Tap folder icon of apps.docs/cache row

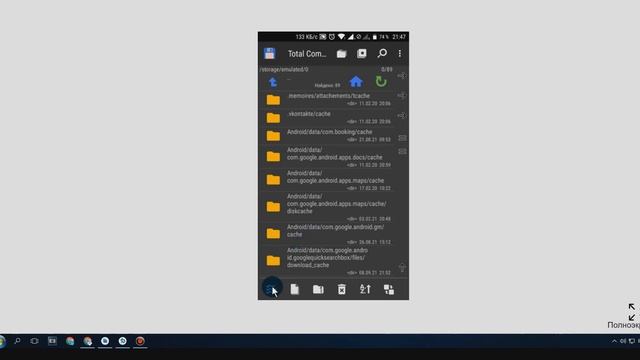[x=273, y=156]
